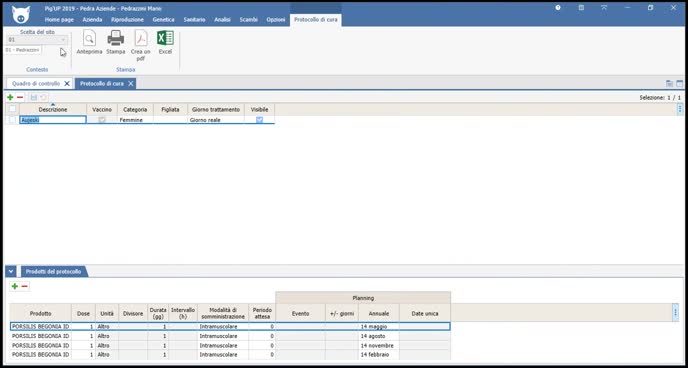Click the Date unica column header

[425, 314]
